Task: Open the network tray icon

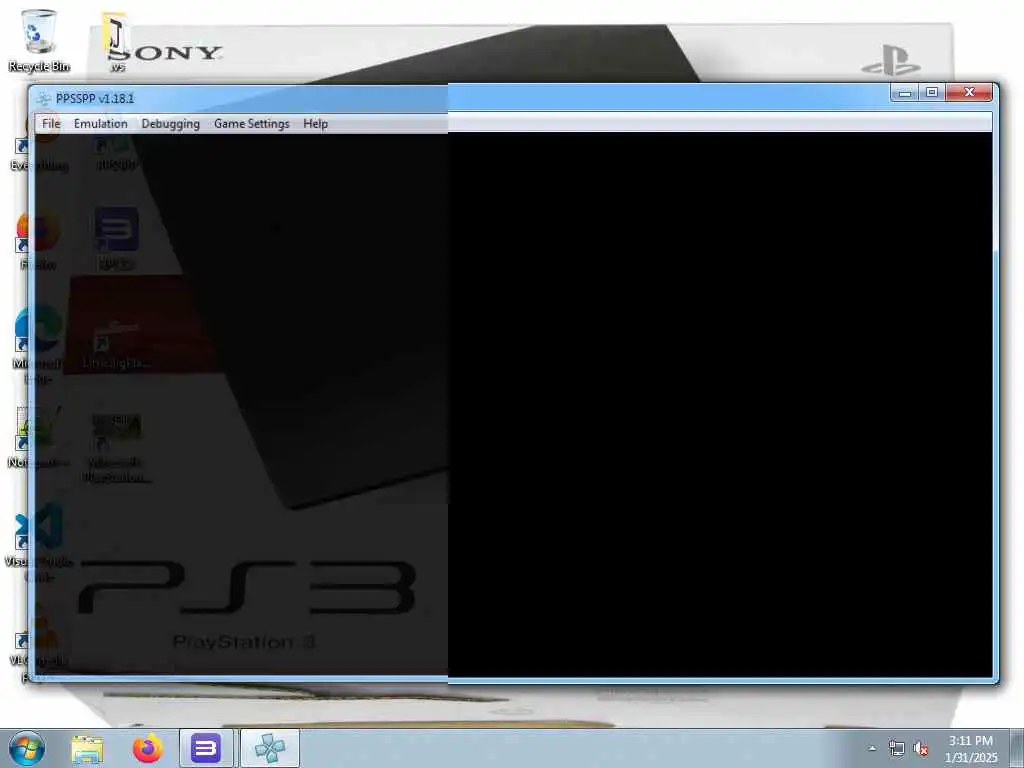Action: pos(897,748)
